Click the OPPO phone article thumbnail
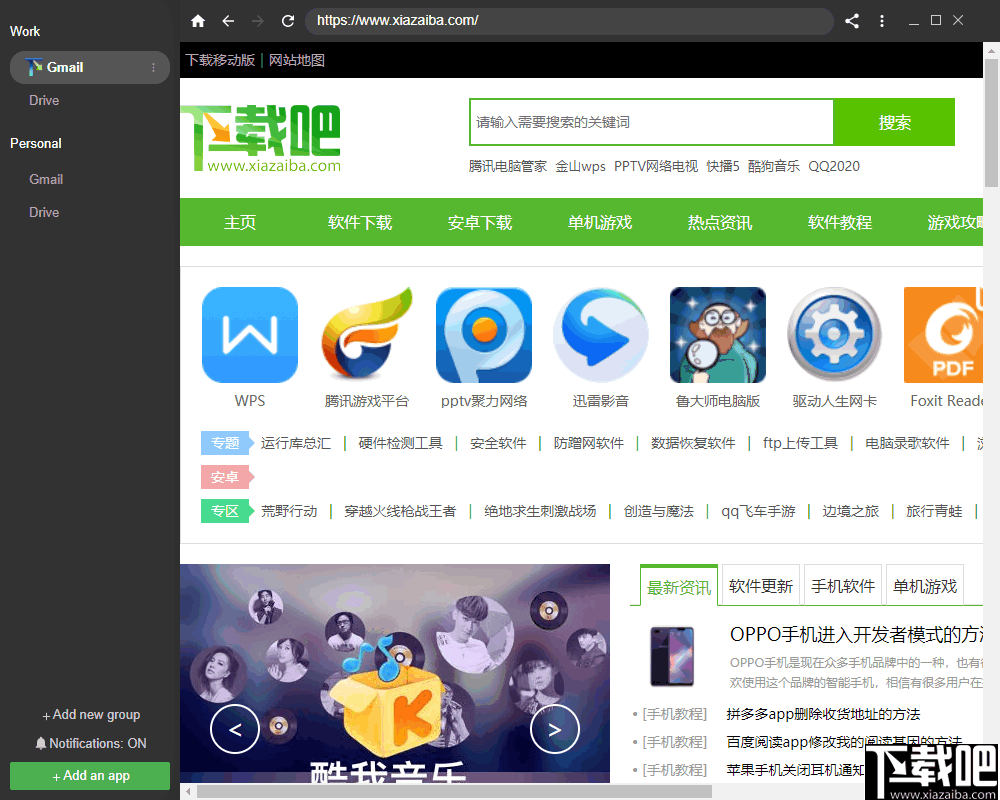This screenshot has width=1000, height=800. coord(672,656)
